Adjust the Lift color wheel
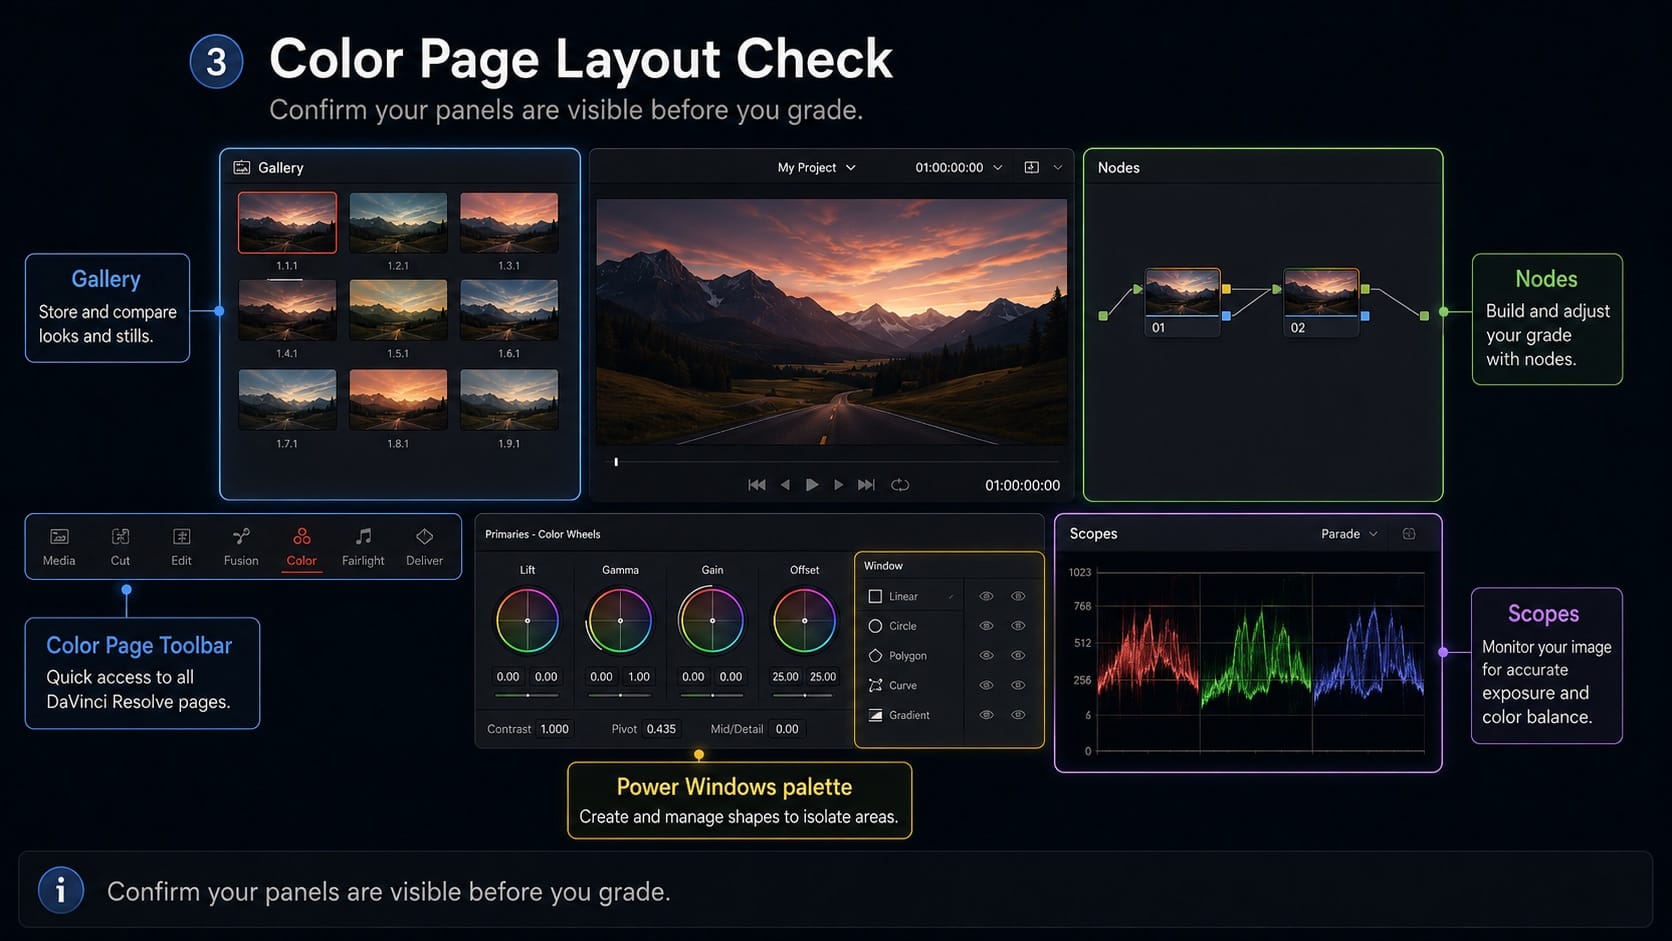The width and height of the screenshot is (1672, 941). coord(527,620)
